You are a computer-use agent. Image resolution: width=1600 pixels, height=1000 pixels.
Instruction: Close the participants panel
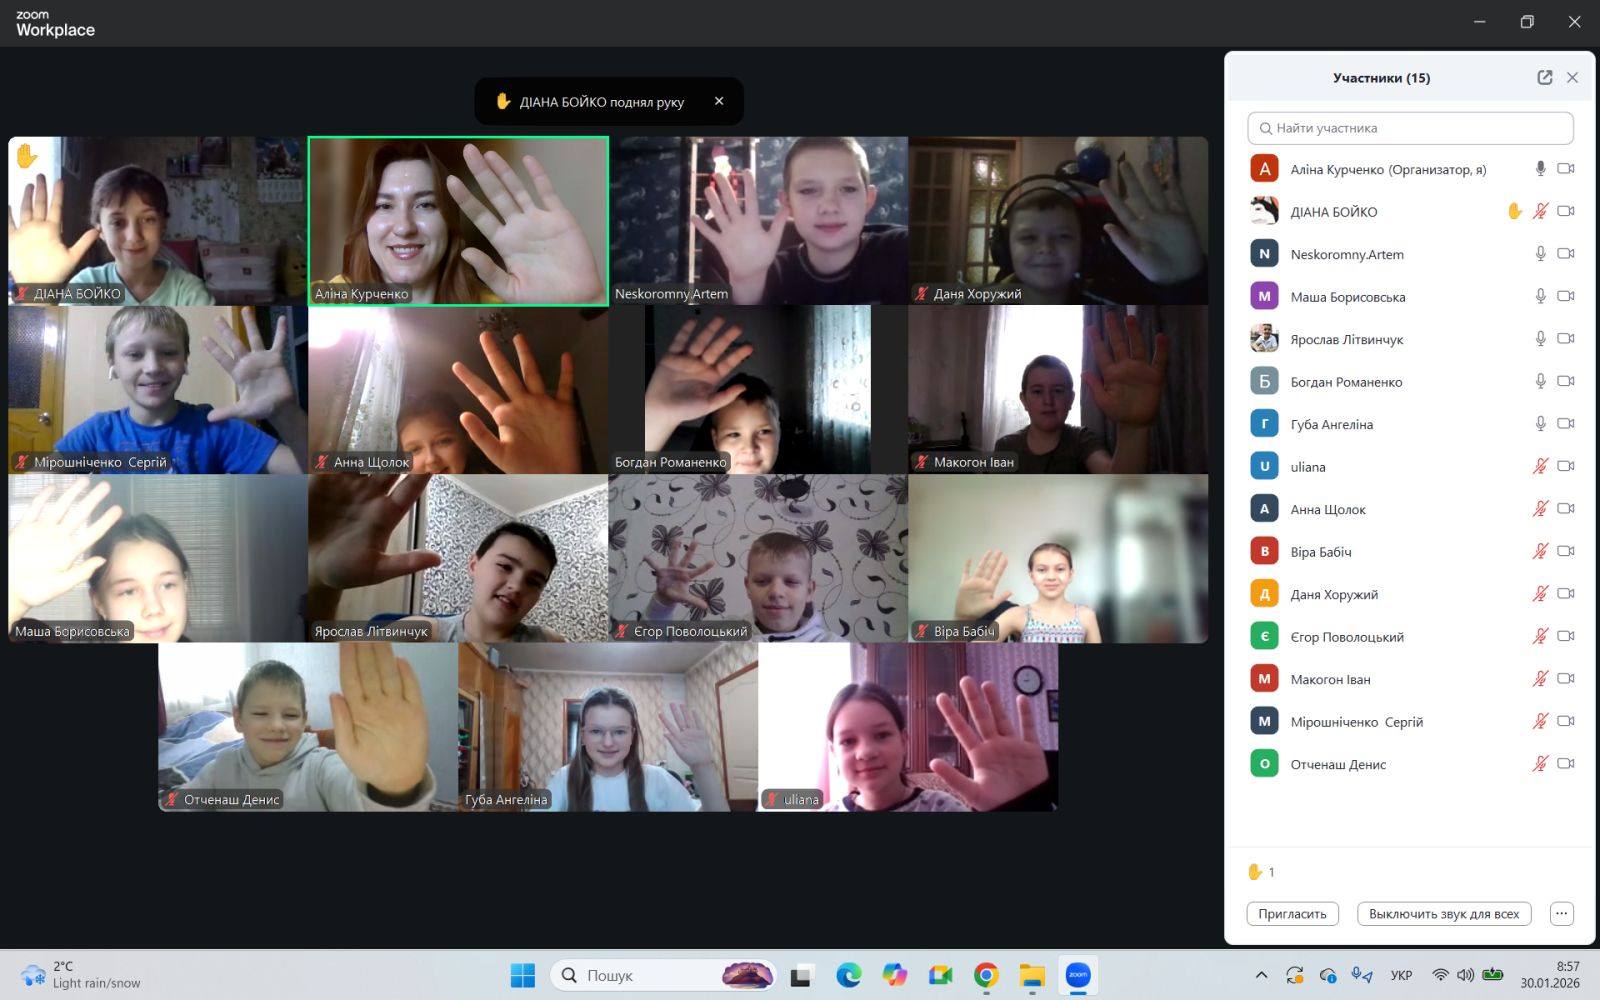[x=1572, y=78]
